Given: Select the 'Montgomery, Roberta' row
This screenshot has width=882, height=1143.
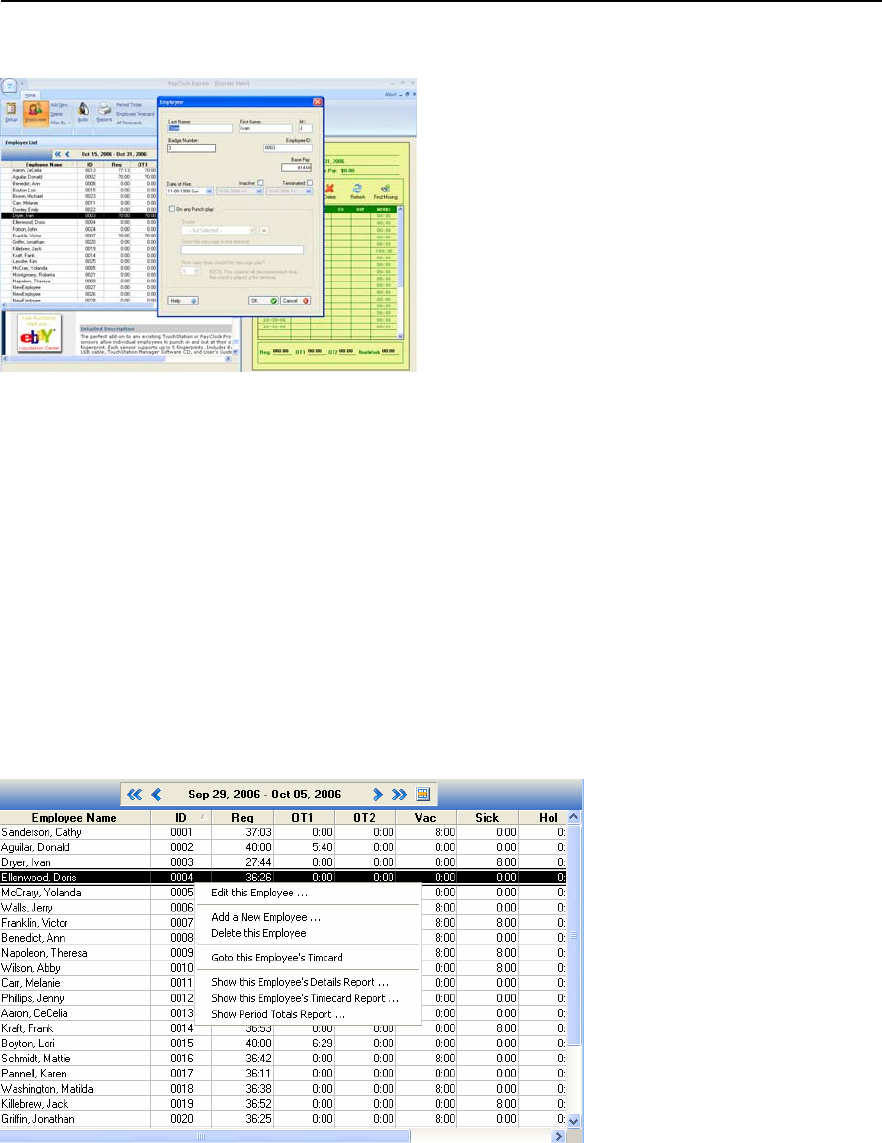Looking at the screenshot, I should [x=79, y=275].
